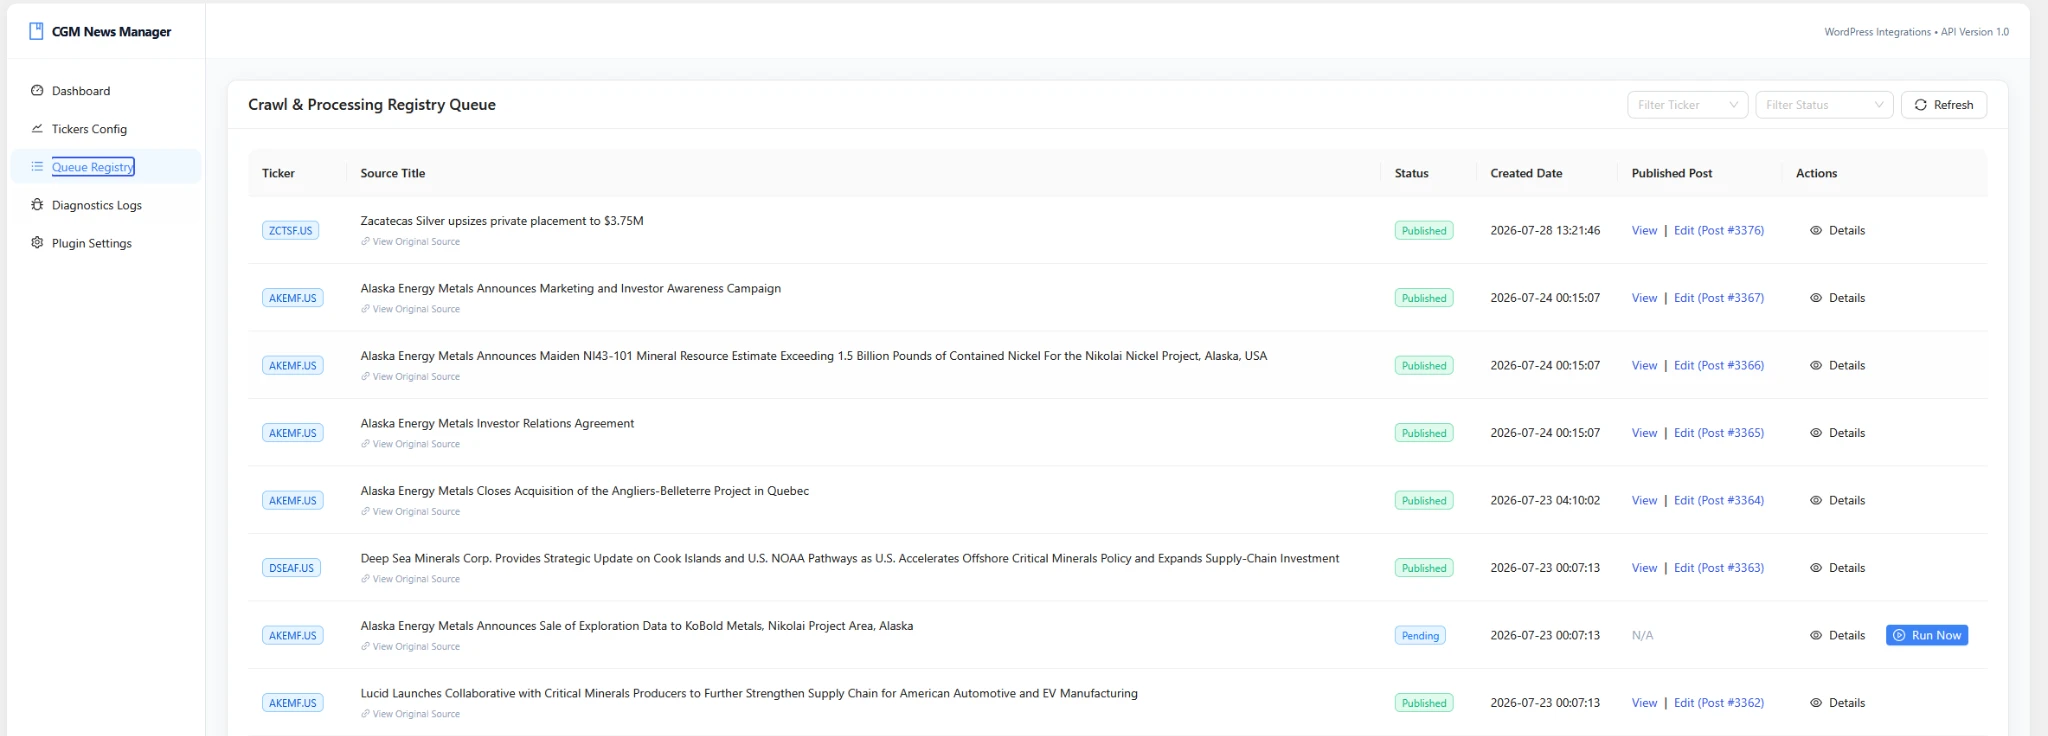
Task: Click eye icon for Post #3363 details
Action: 1816,568
